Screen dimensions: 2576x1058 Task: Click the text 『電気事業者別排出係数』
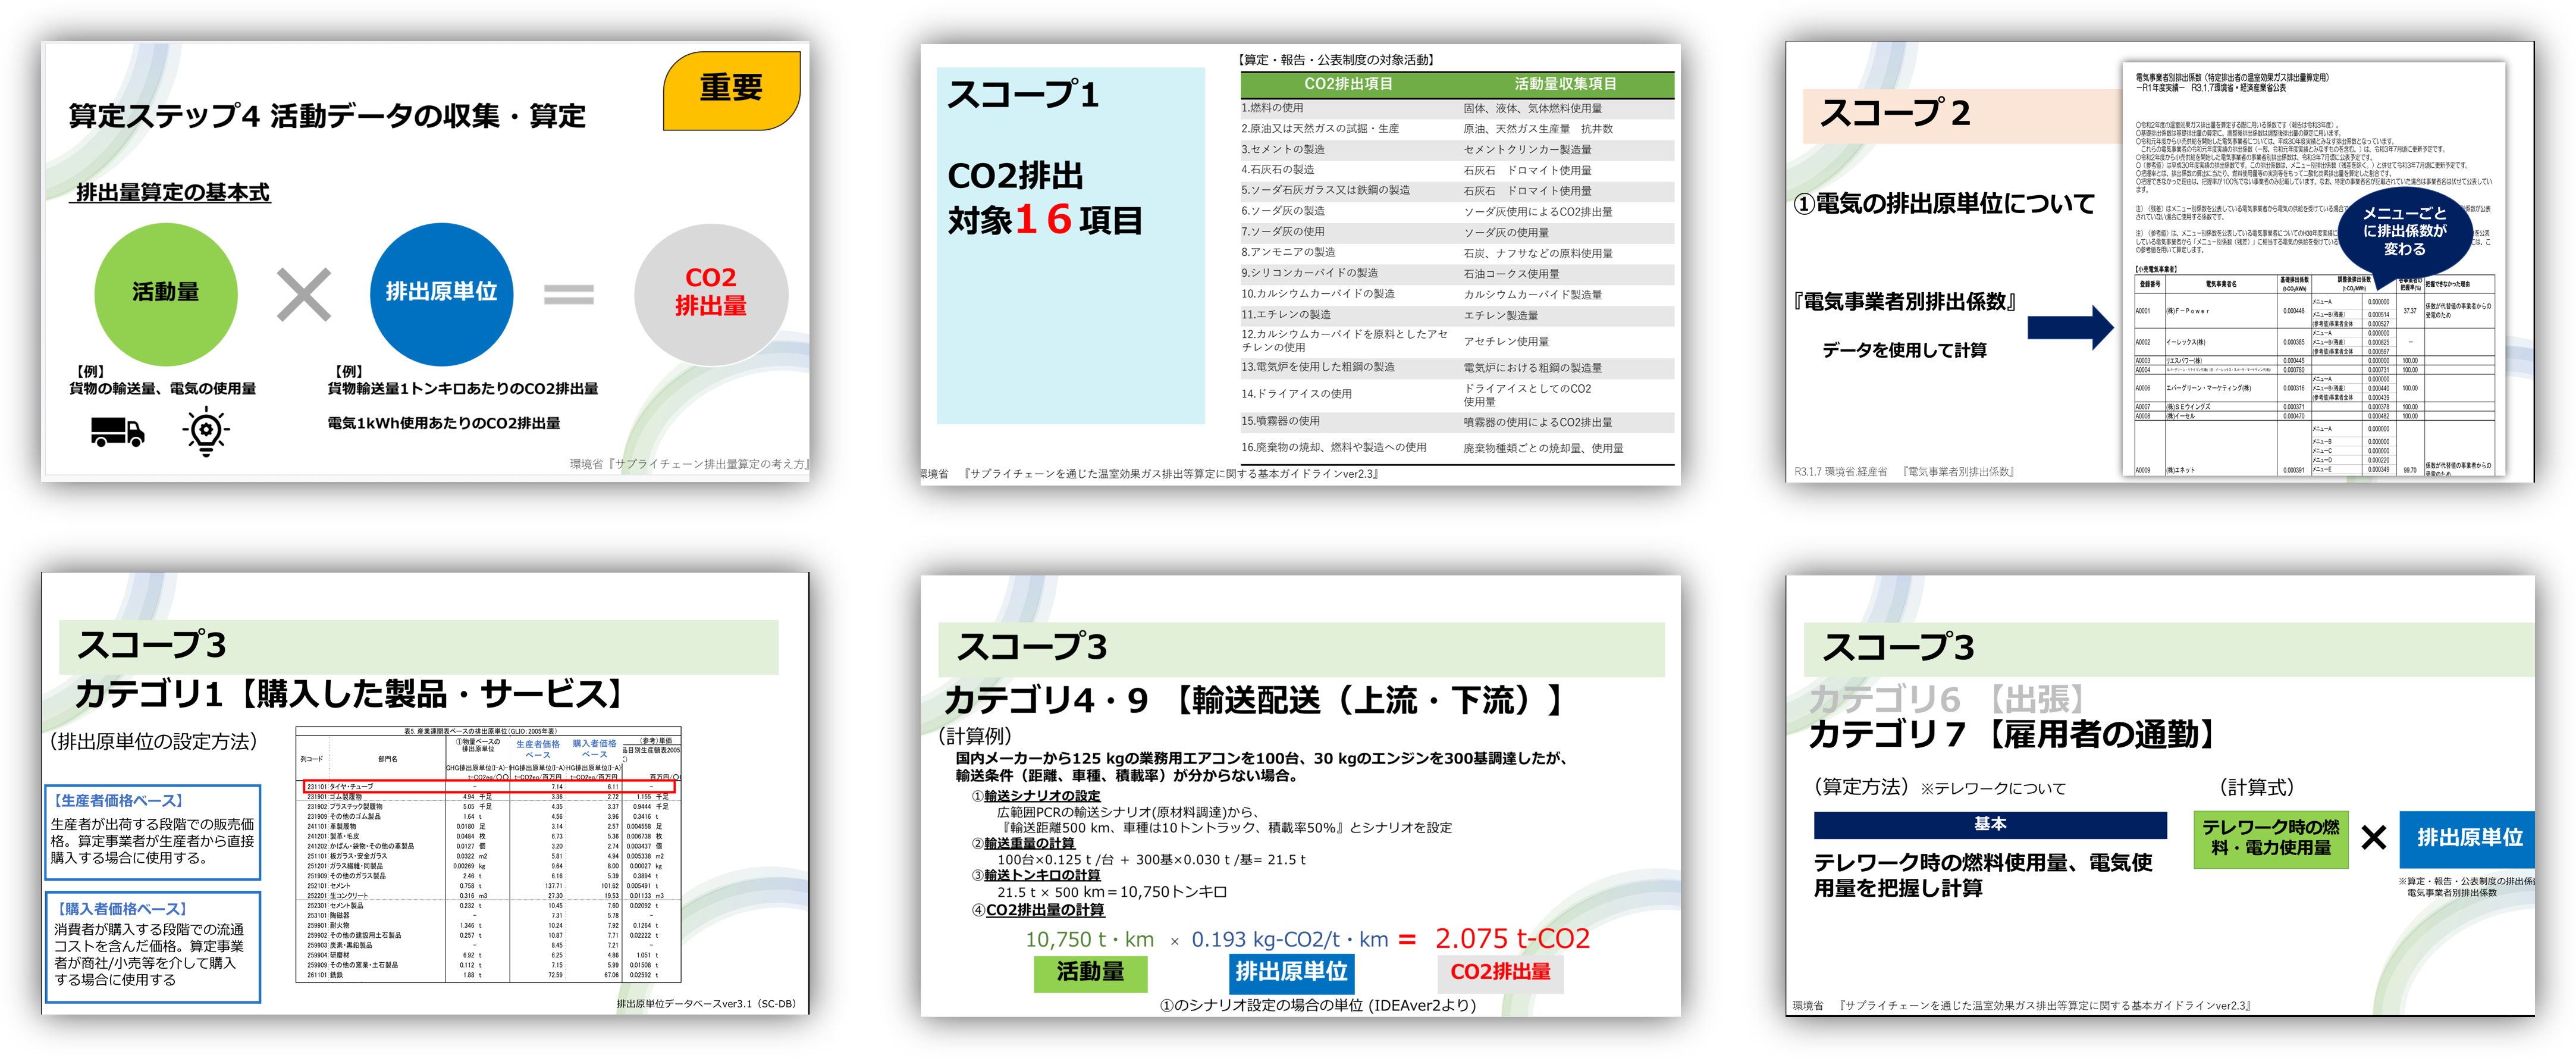pos(1905,301)
